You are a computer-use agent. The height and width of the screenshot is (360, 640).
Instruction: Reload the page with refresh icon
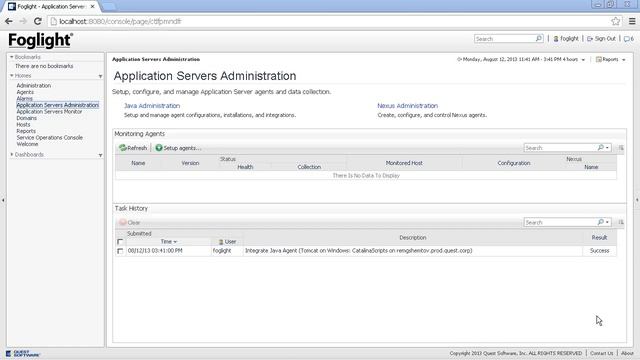pyautogui.click(x=38, y=21)
